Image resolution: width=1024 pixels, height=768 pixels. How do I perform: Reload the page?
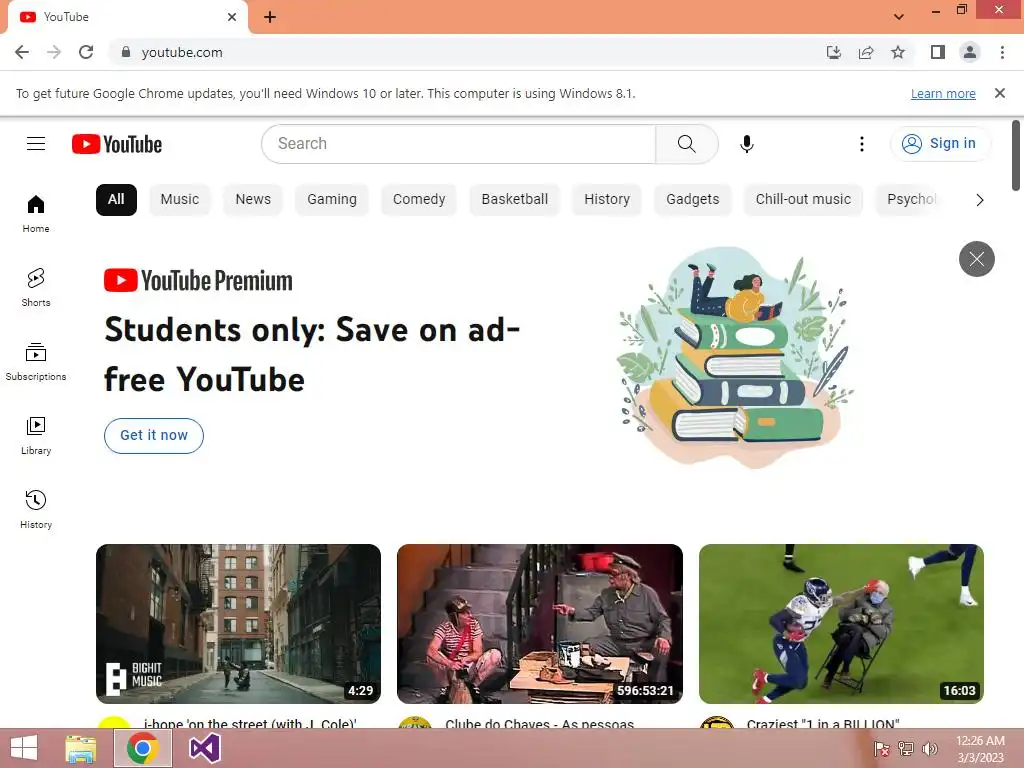click(86, 52)
